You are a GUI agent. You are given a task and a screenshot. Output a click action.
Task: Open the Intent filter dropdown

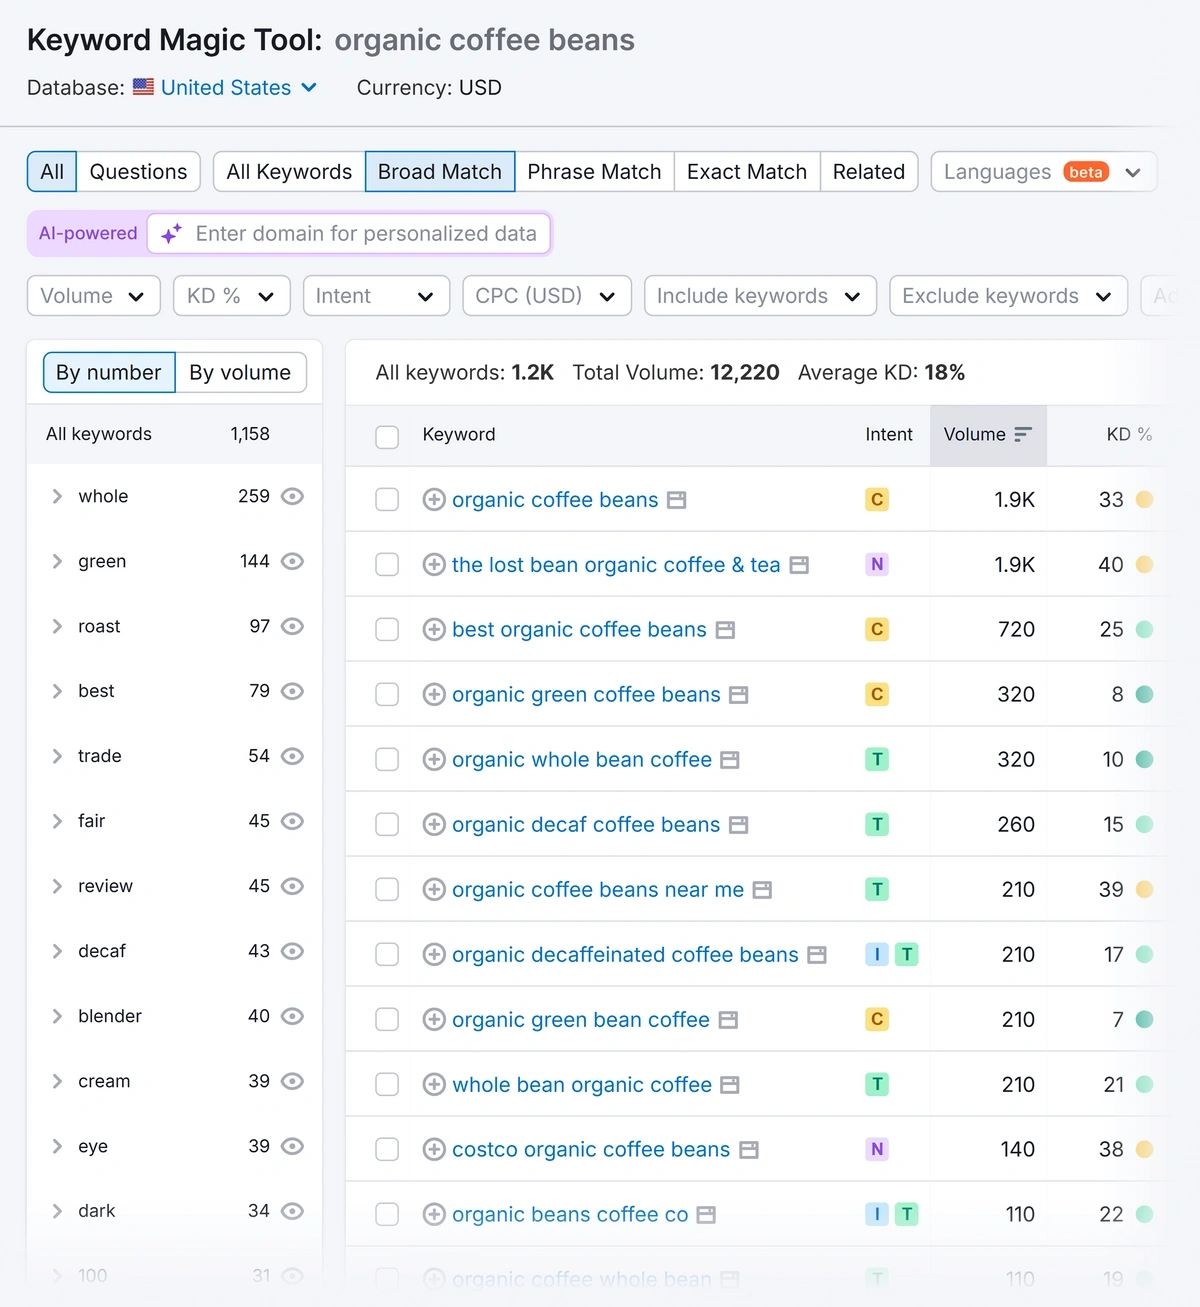tap(377, 296)
